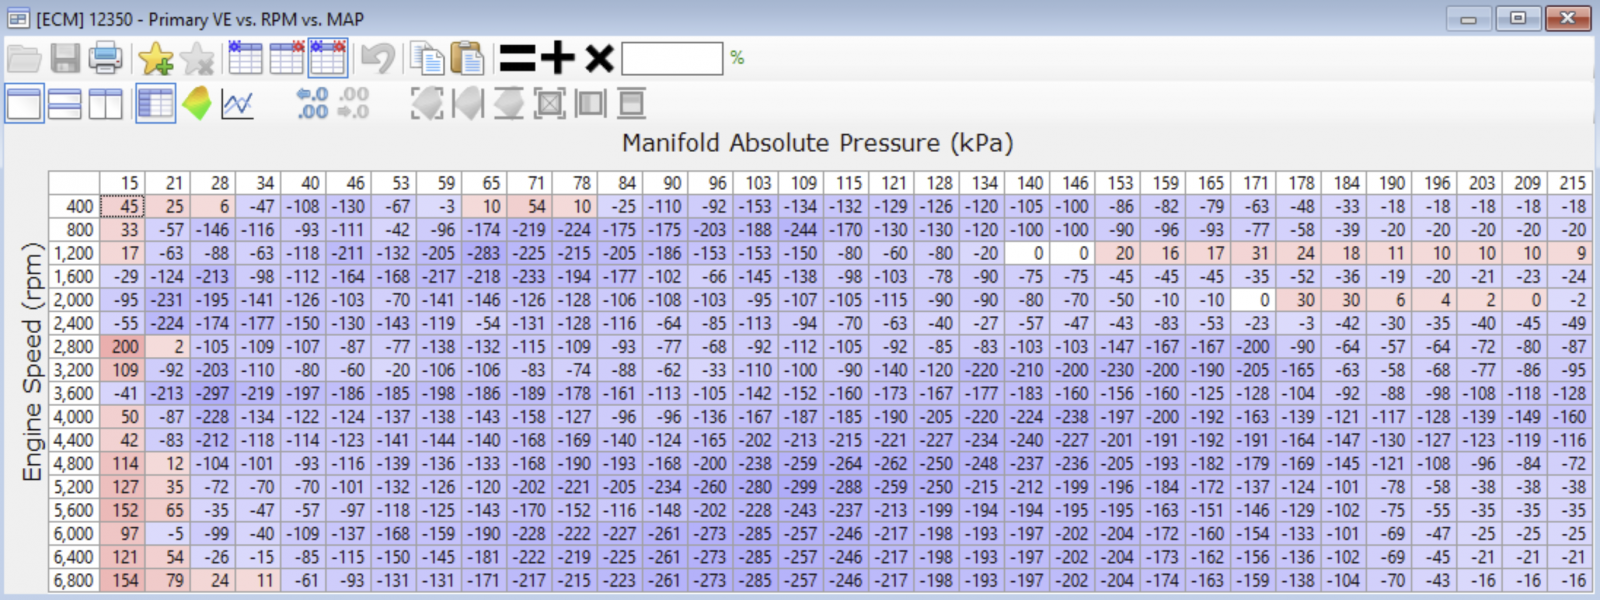Select the vertical split layout icon
Viewport: 1600px width, 600px height.
[x=105, y=103]
